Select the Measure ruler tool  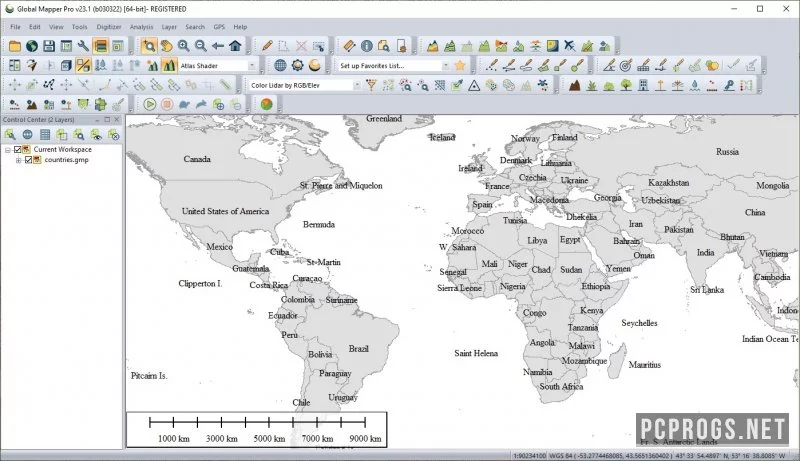click(x=349, y=46)
